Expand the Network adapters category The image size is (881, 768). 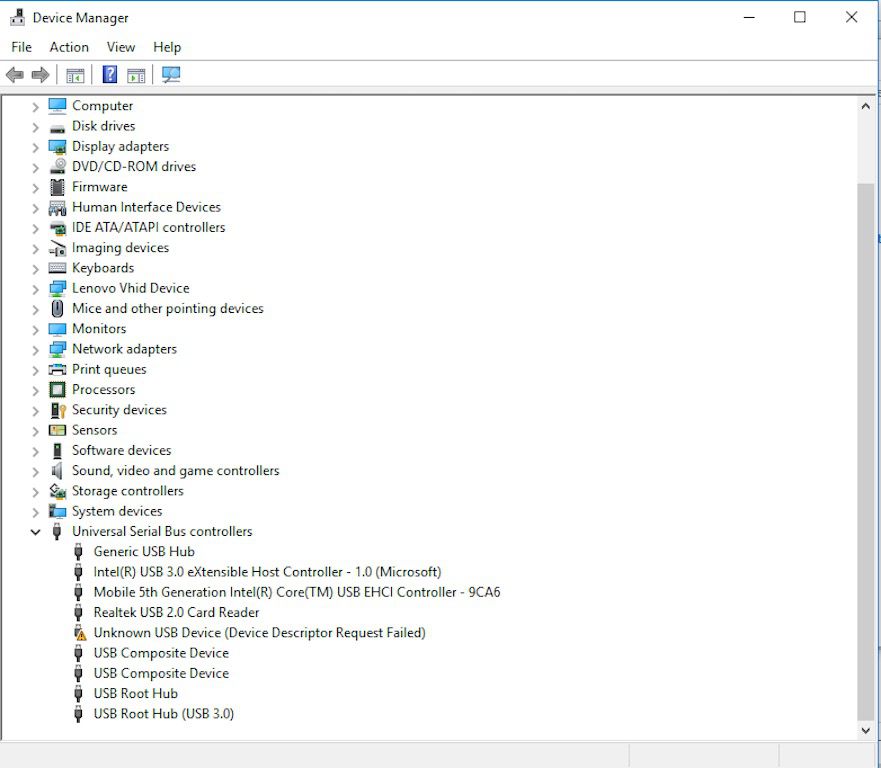[x=35, y=350]
